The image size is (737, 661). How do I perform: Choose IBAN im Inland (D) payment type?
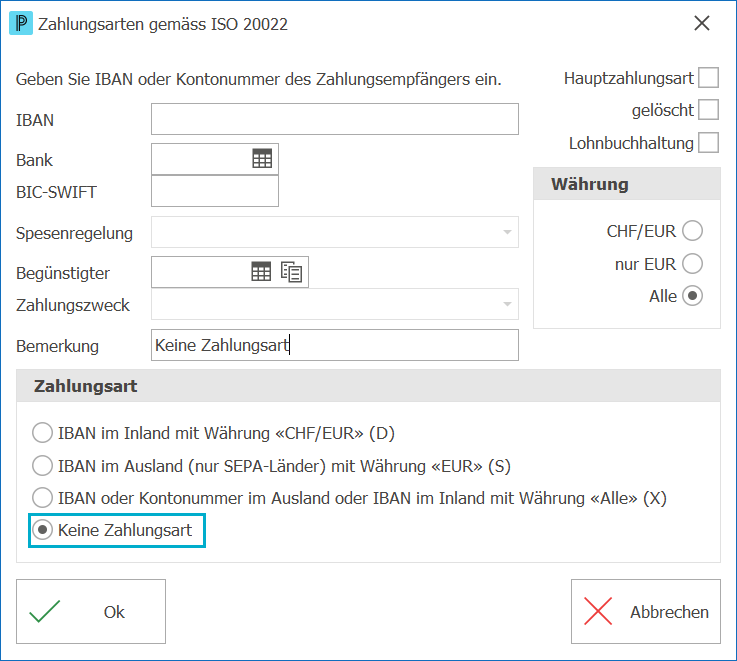[x=42, y=433]
